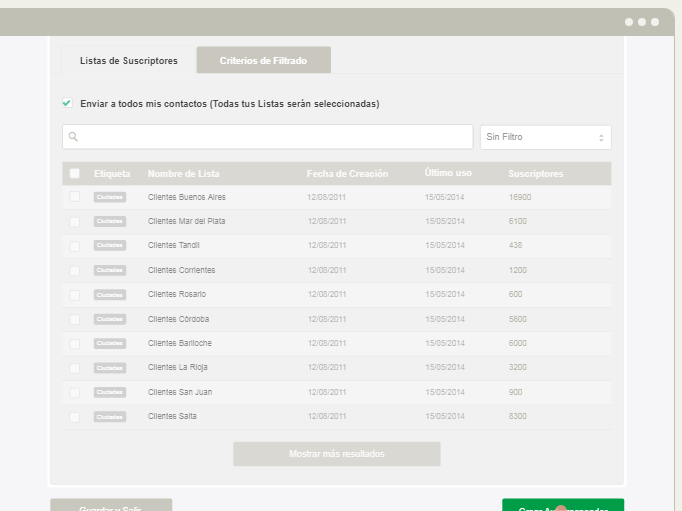Click the Ciudades tag of Rosario
682x511 pixels.
[110, 295]
